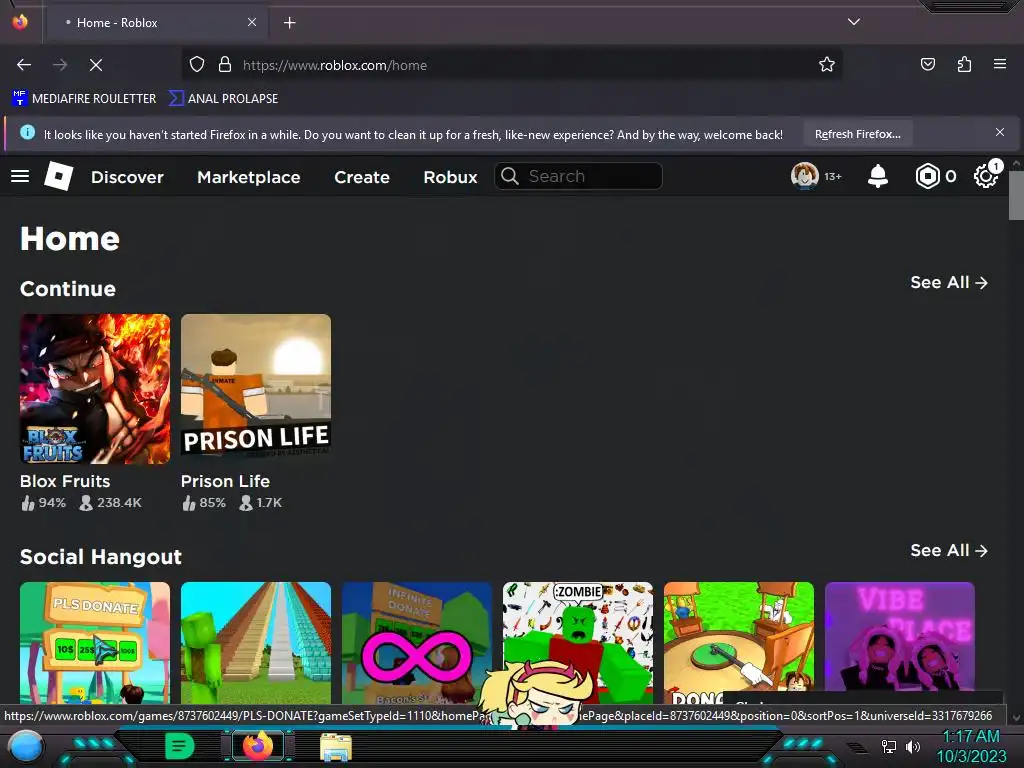Open a new tab with plus button

289,23
